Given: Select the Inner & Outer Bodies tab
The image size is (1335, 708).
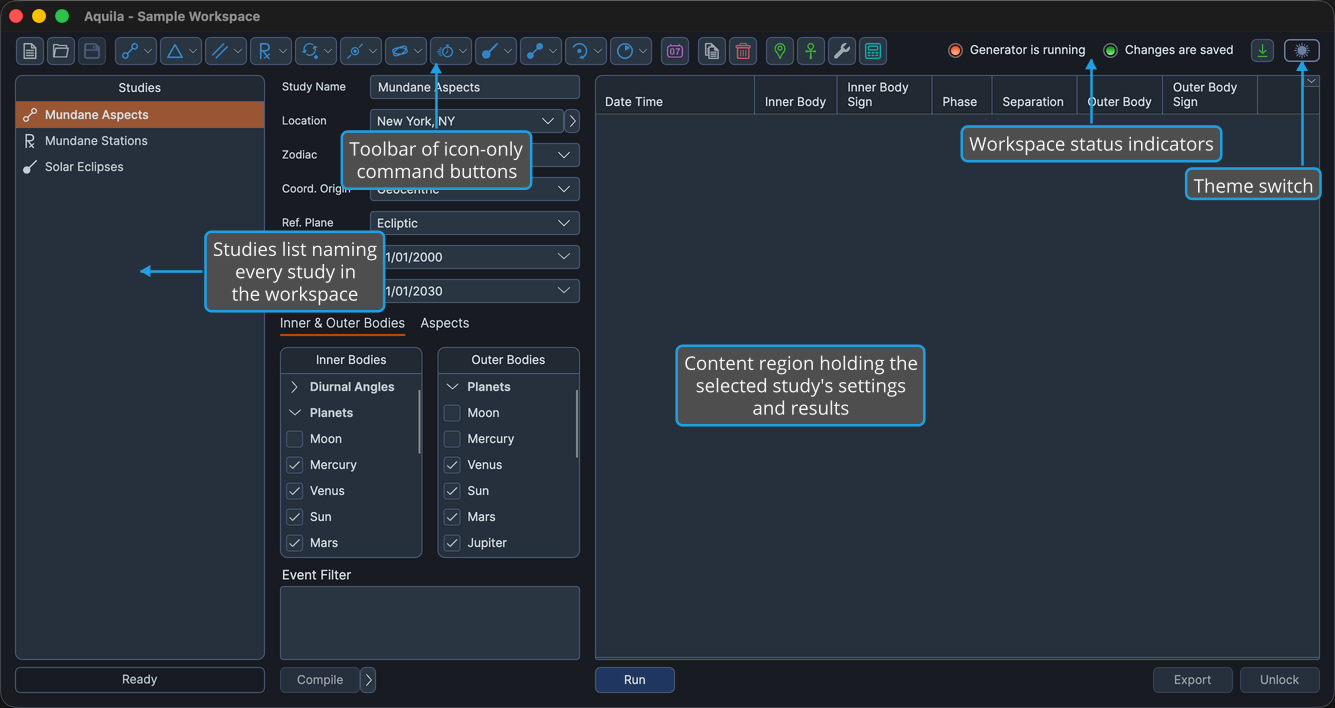Looking at the screenshot, I should pos(342,323).
